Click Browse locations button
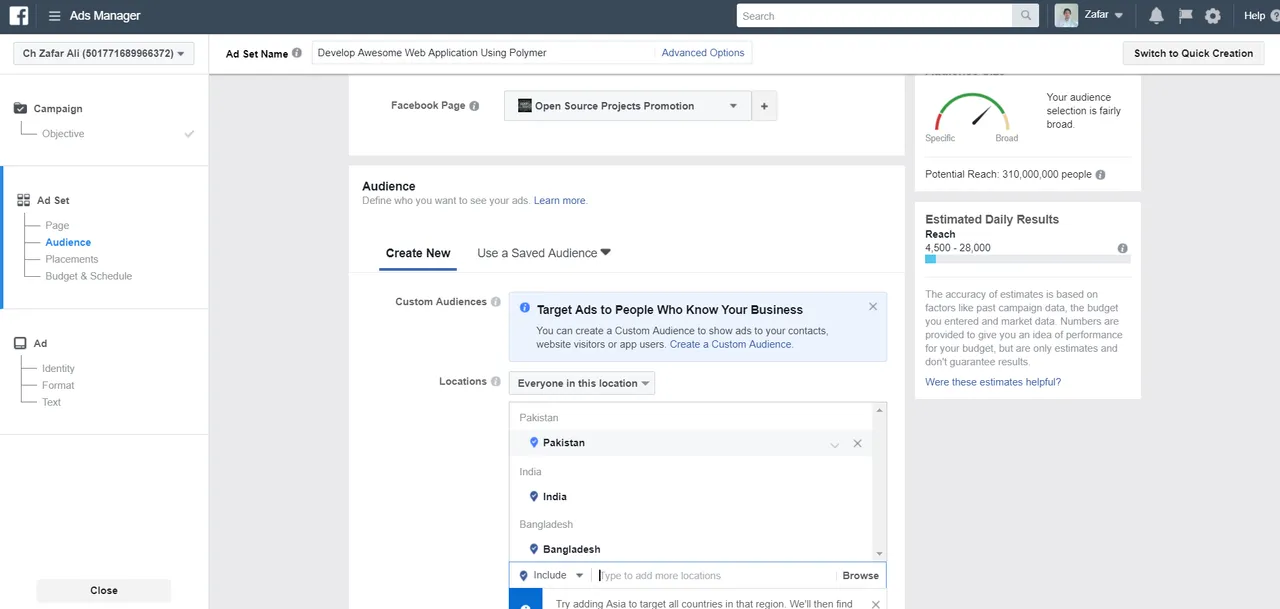The image size is (1280, 609). pyautogui.click(x=860, y=575)
